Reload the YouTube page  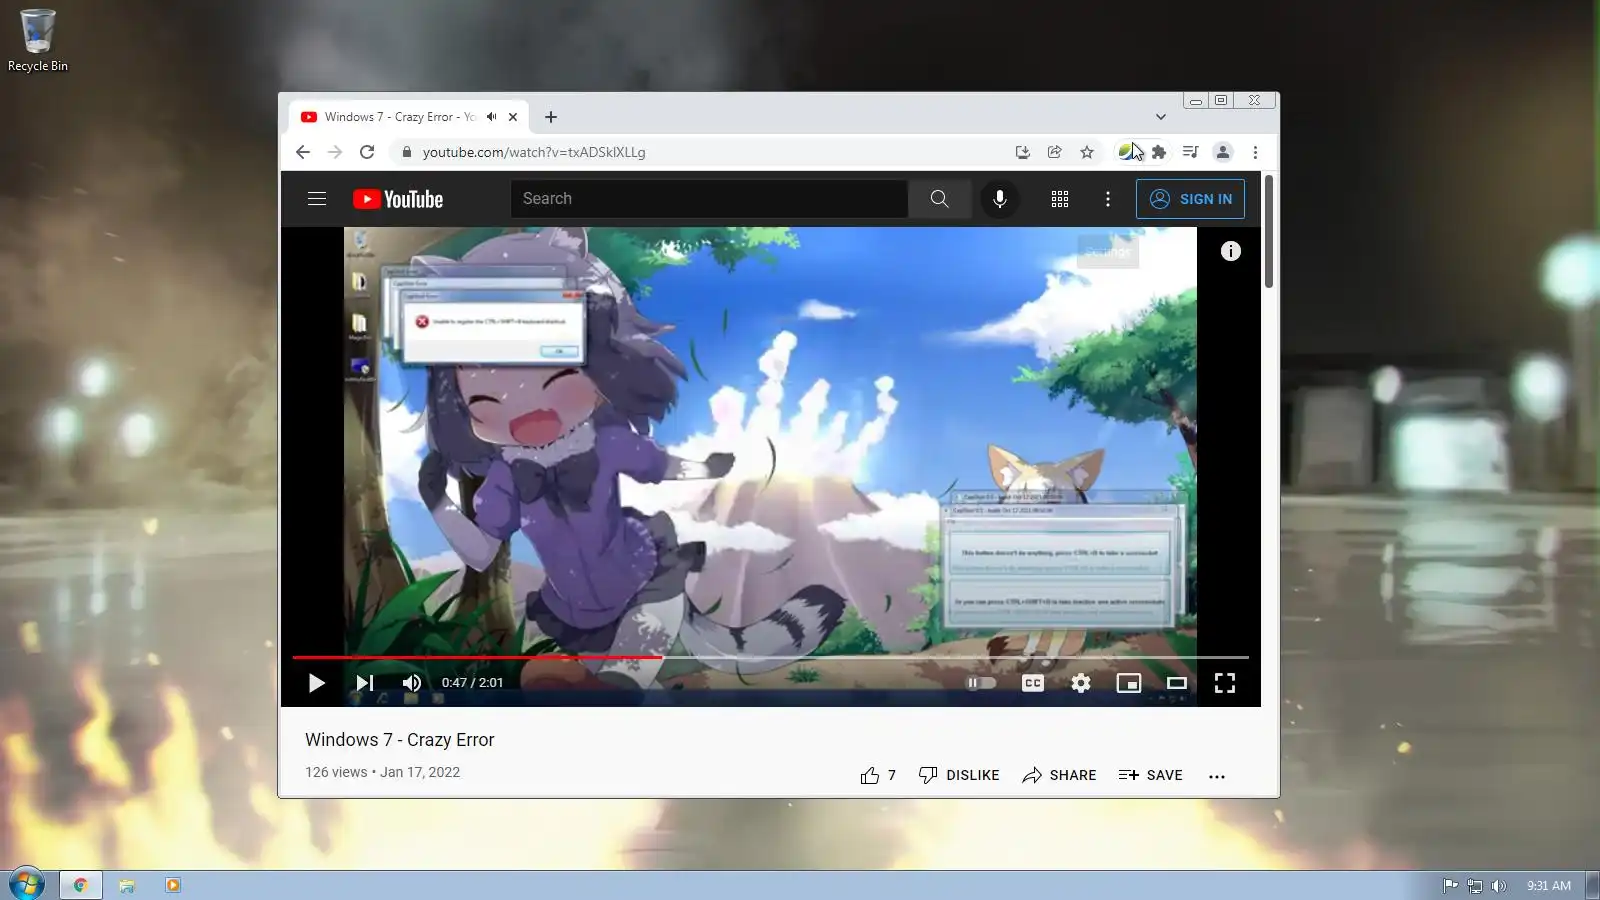(367, 152)
